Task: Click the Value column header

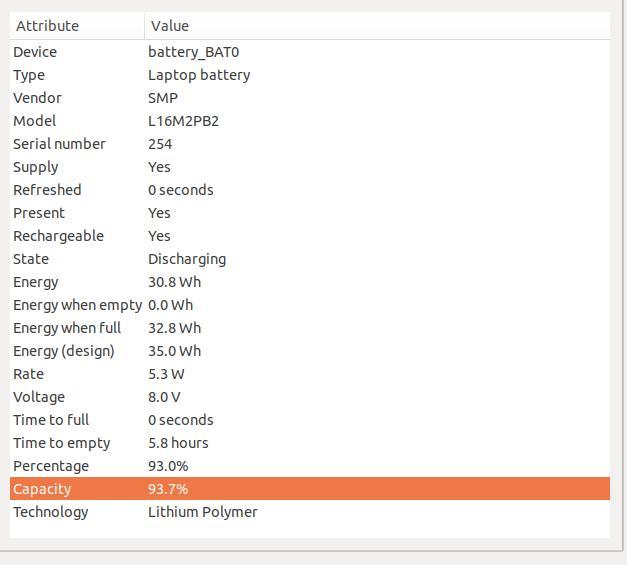Action: click(x=377, y=26)
